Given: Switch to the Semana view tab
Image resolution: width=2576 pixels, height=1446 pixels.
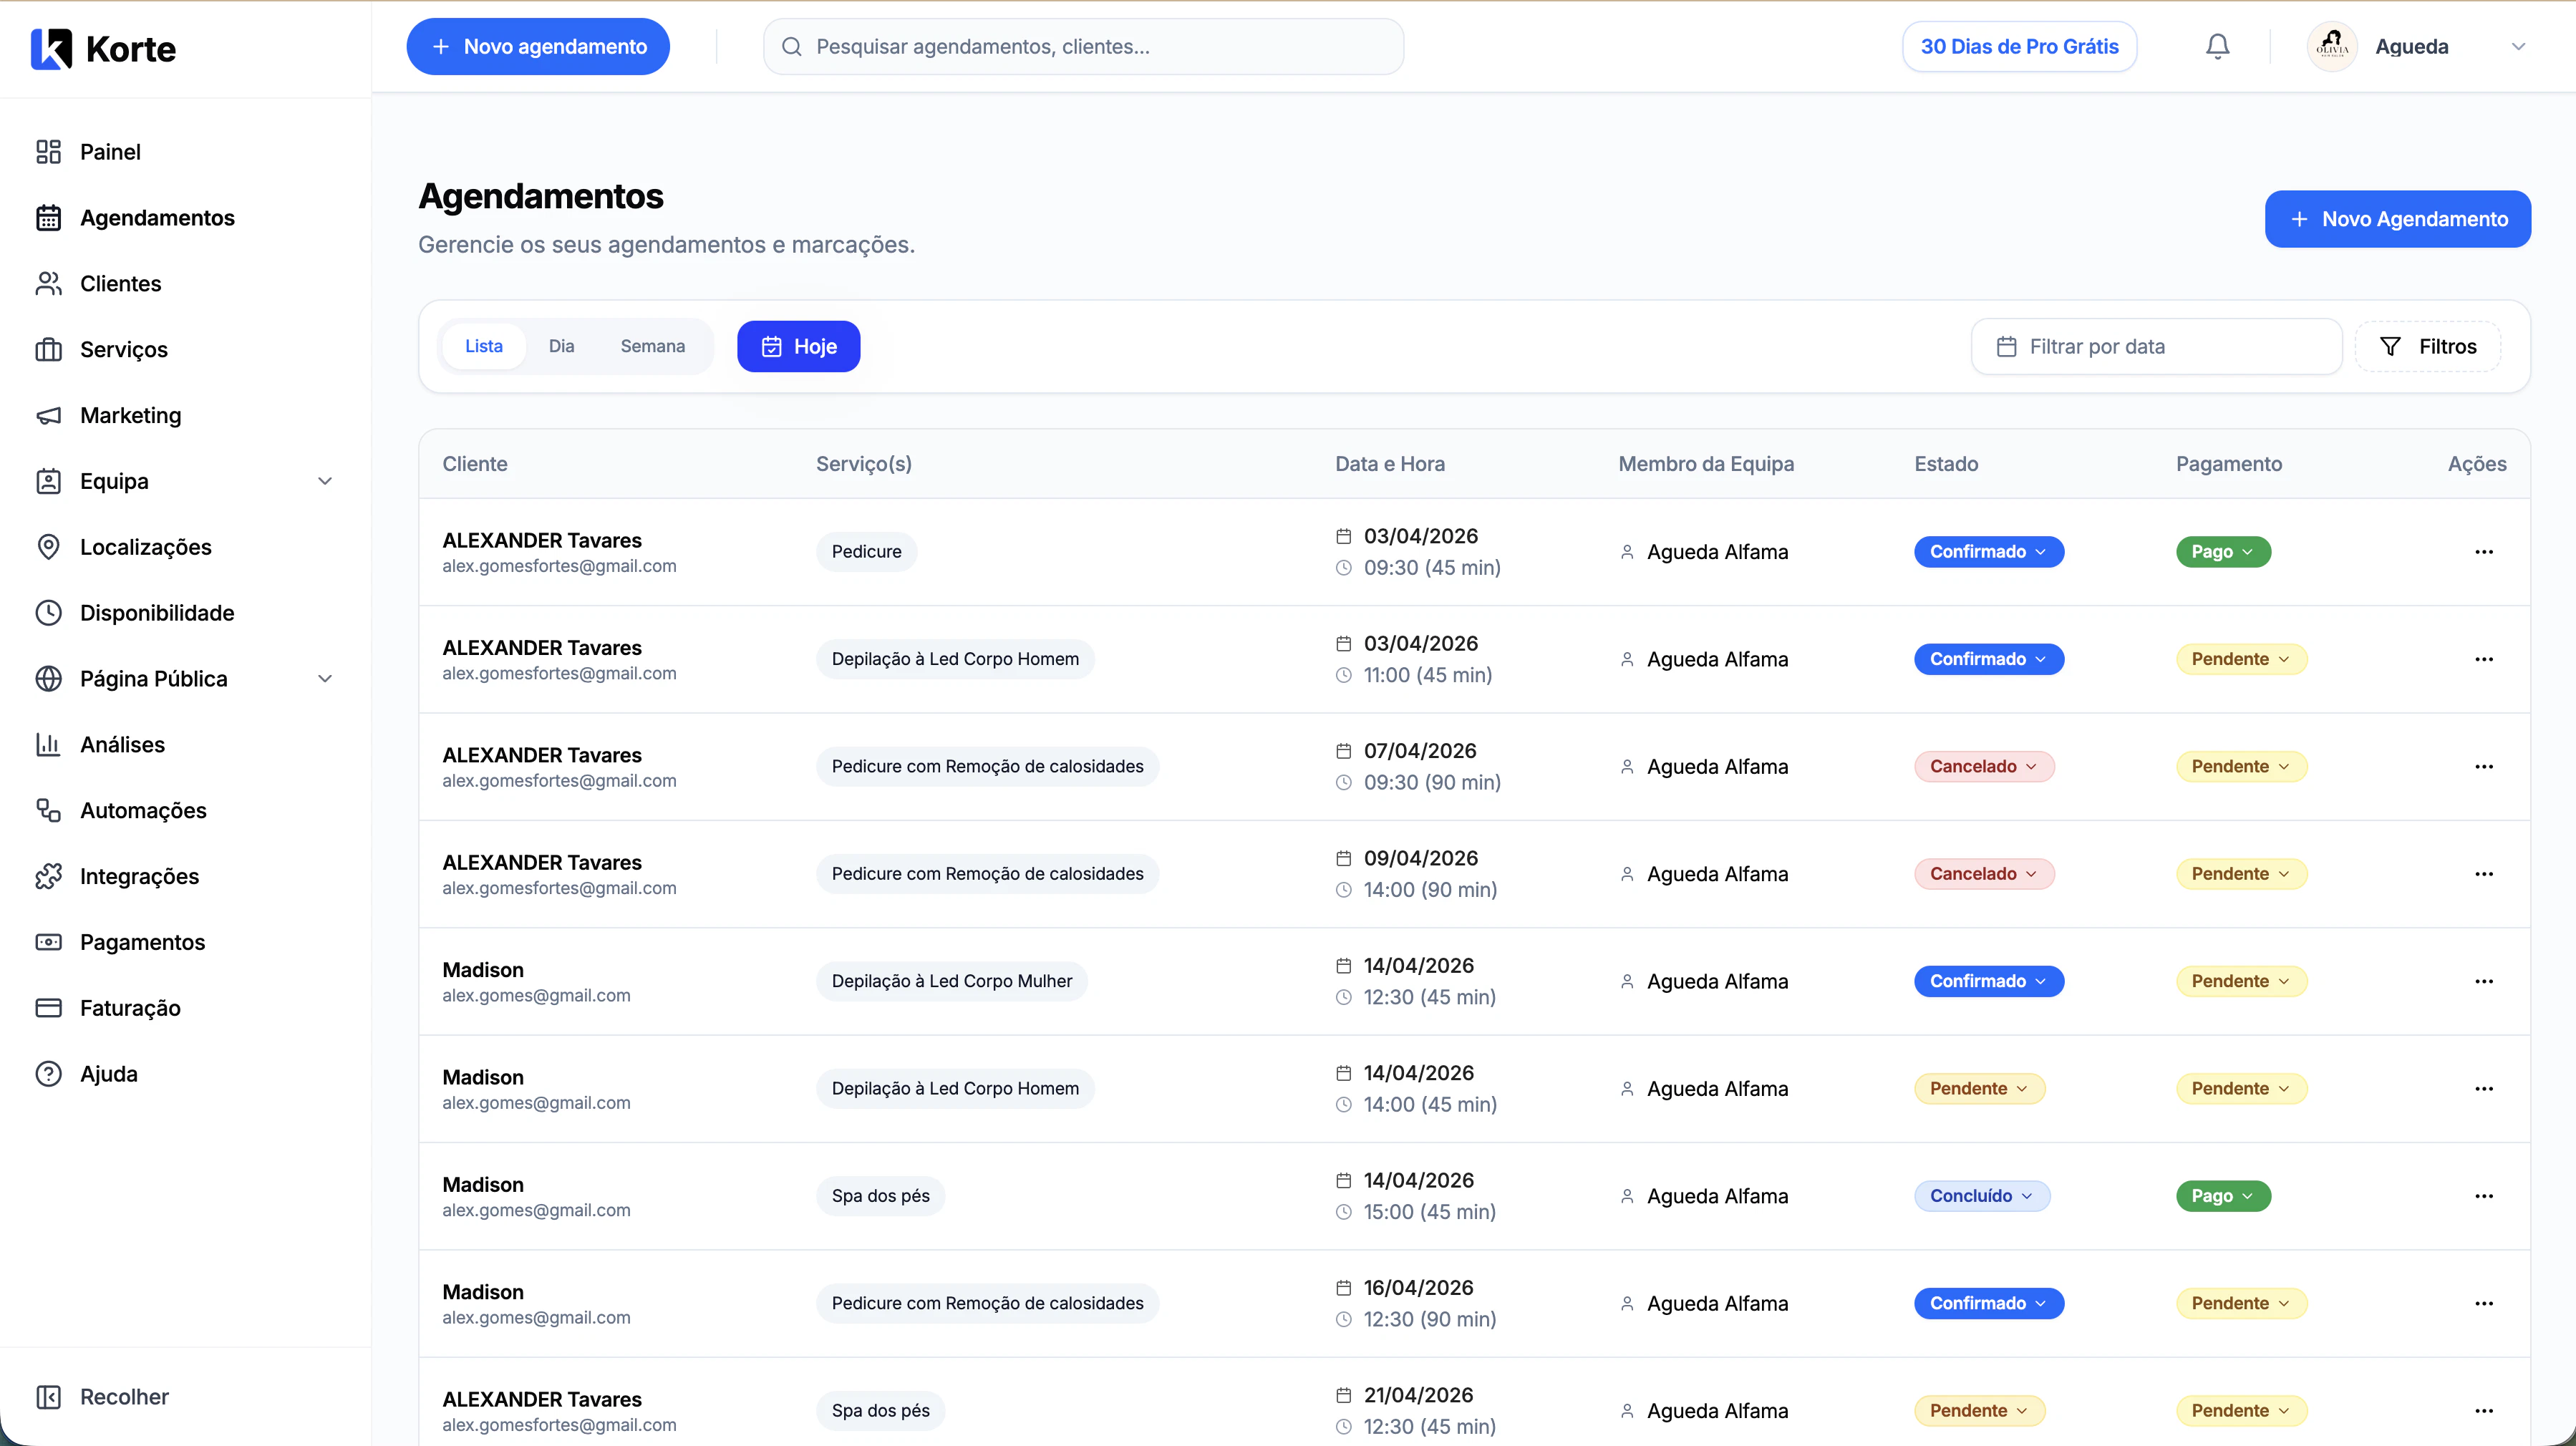Looking at the screenshot, I should pyautogui.click(x=652, y=346).
